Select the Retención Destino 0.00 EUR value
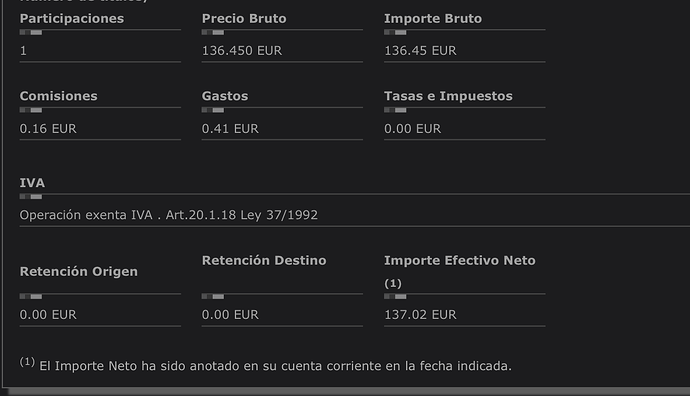The image size is (690, 396). 230,315
